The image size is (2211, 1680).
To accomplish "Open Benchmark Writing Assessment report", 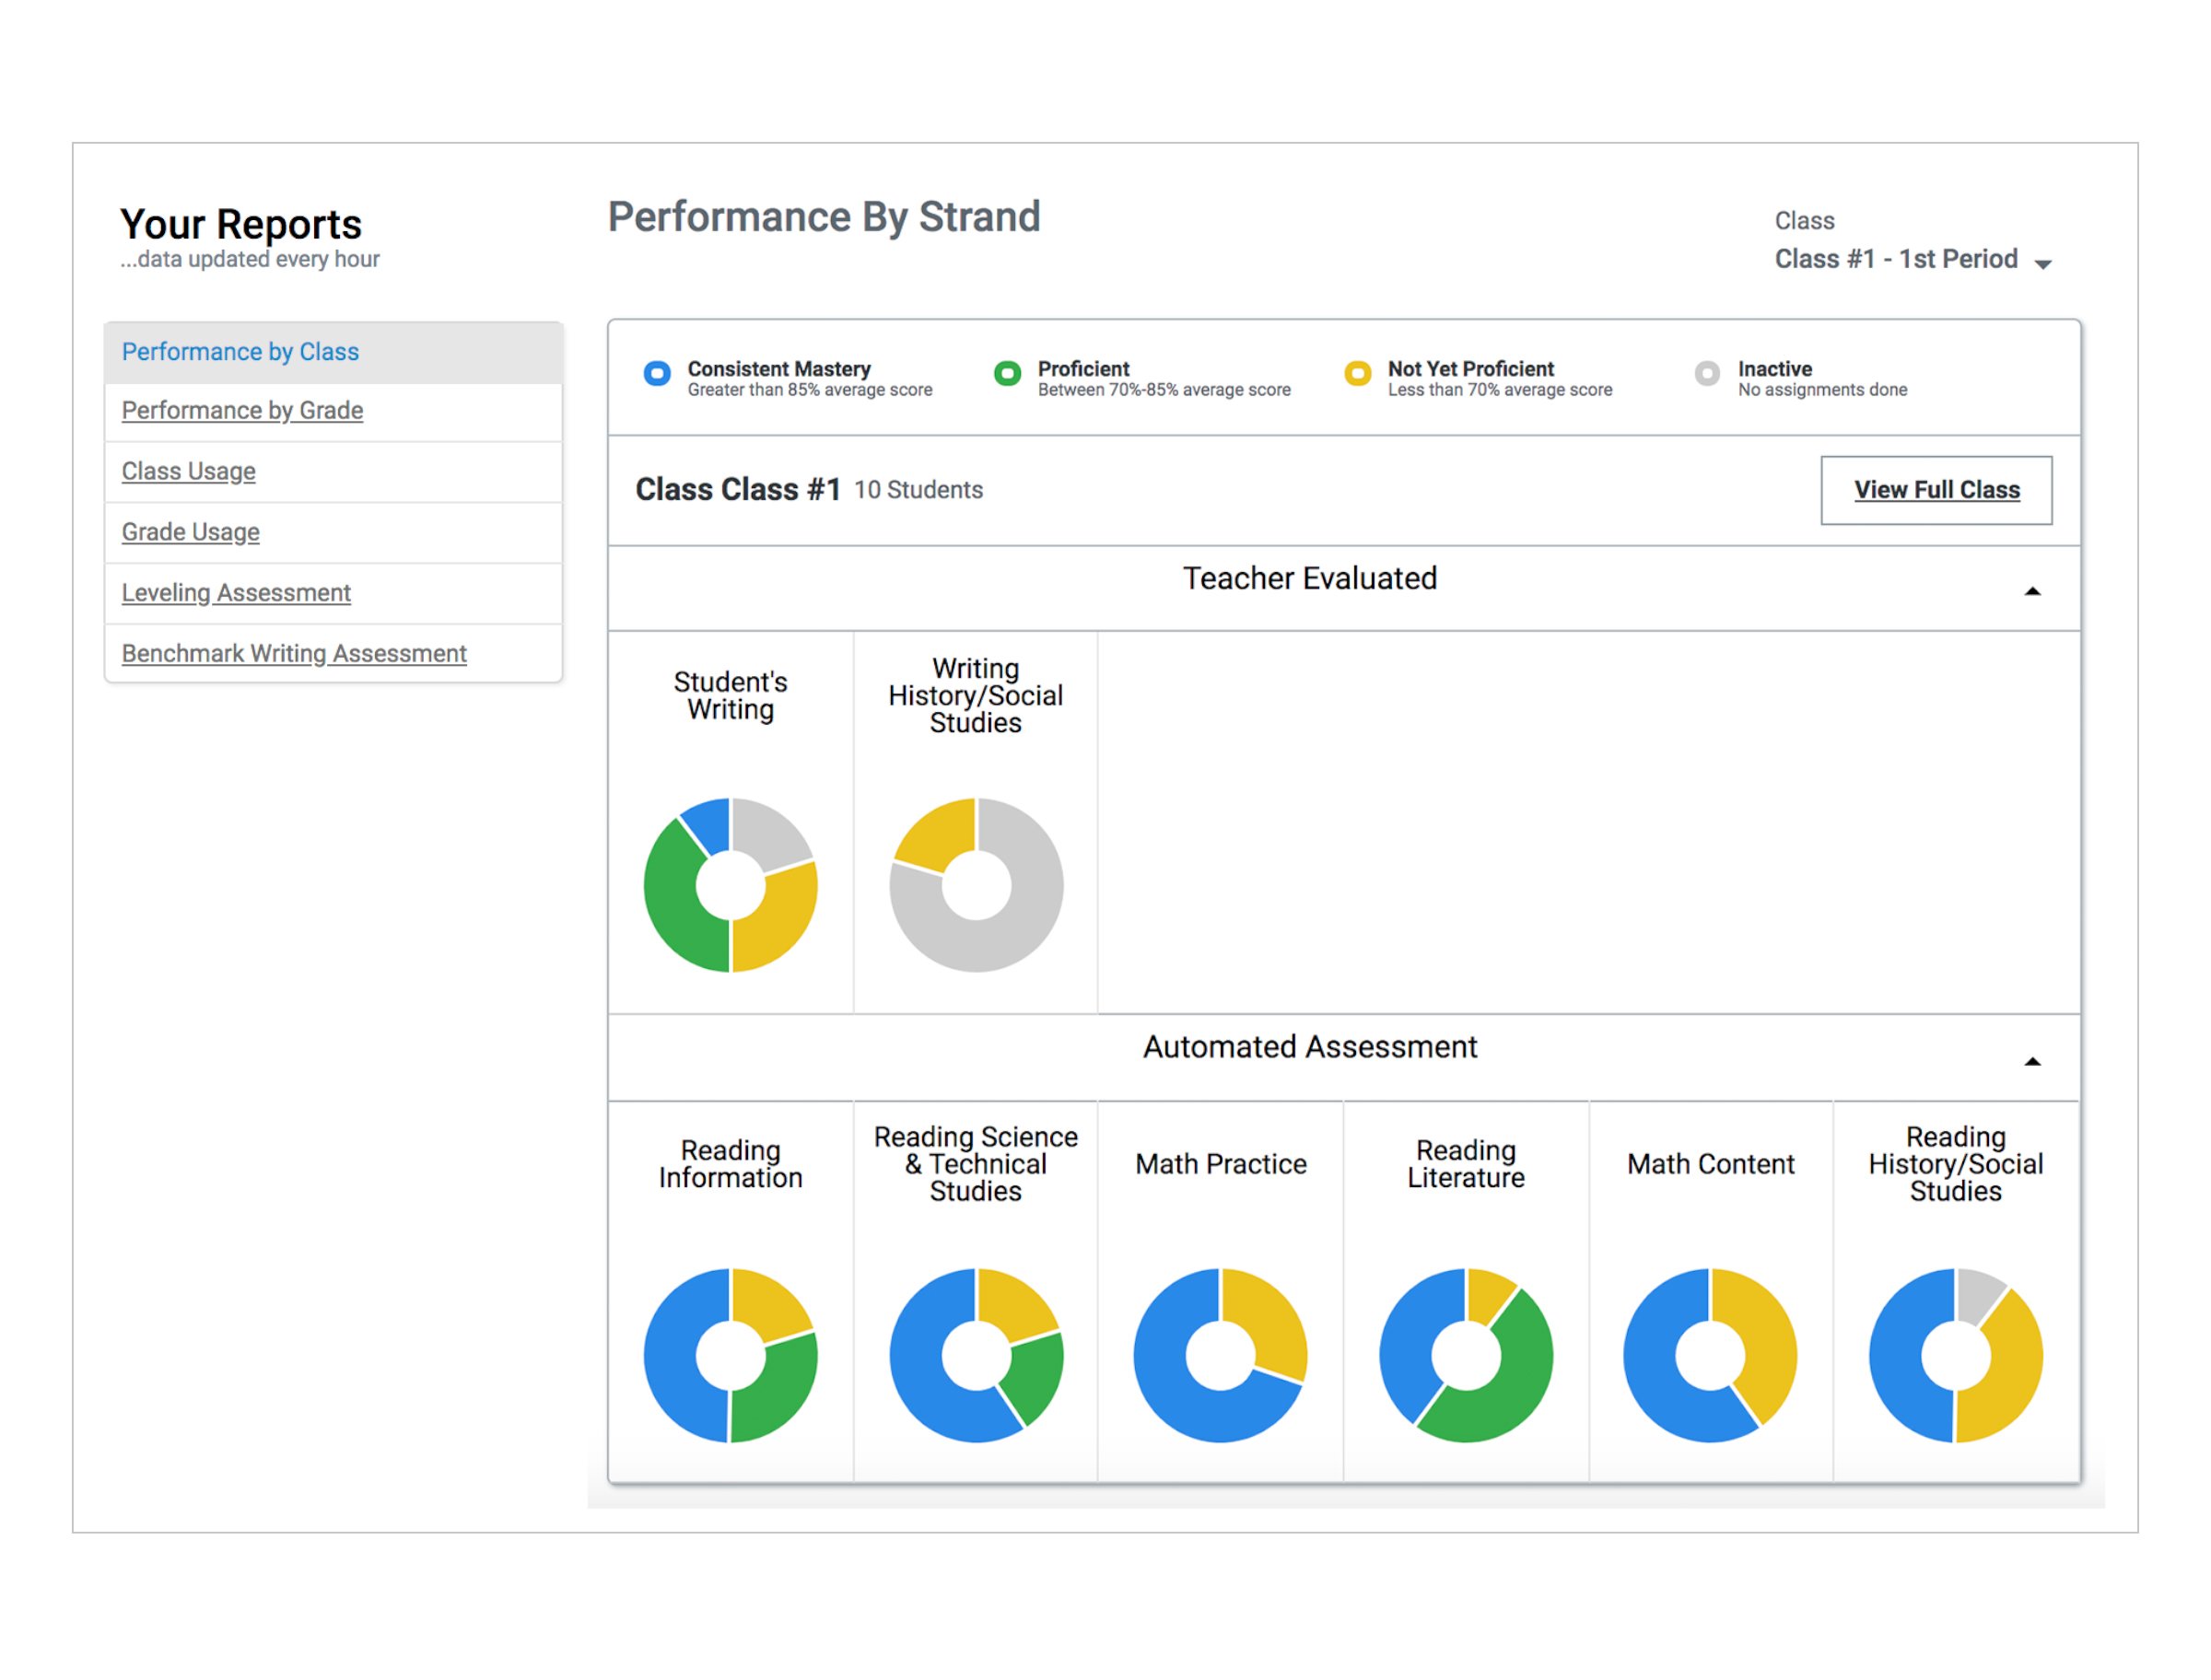I will [294, 654].
